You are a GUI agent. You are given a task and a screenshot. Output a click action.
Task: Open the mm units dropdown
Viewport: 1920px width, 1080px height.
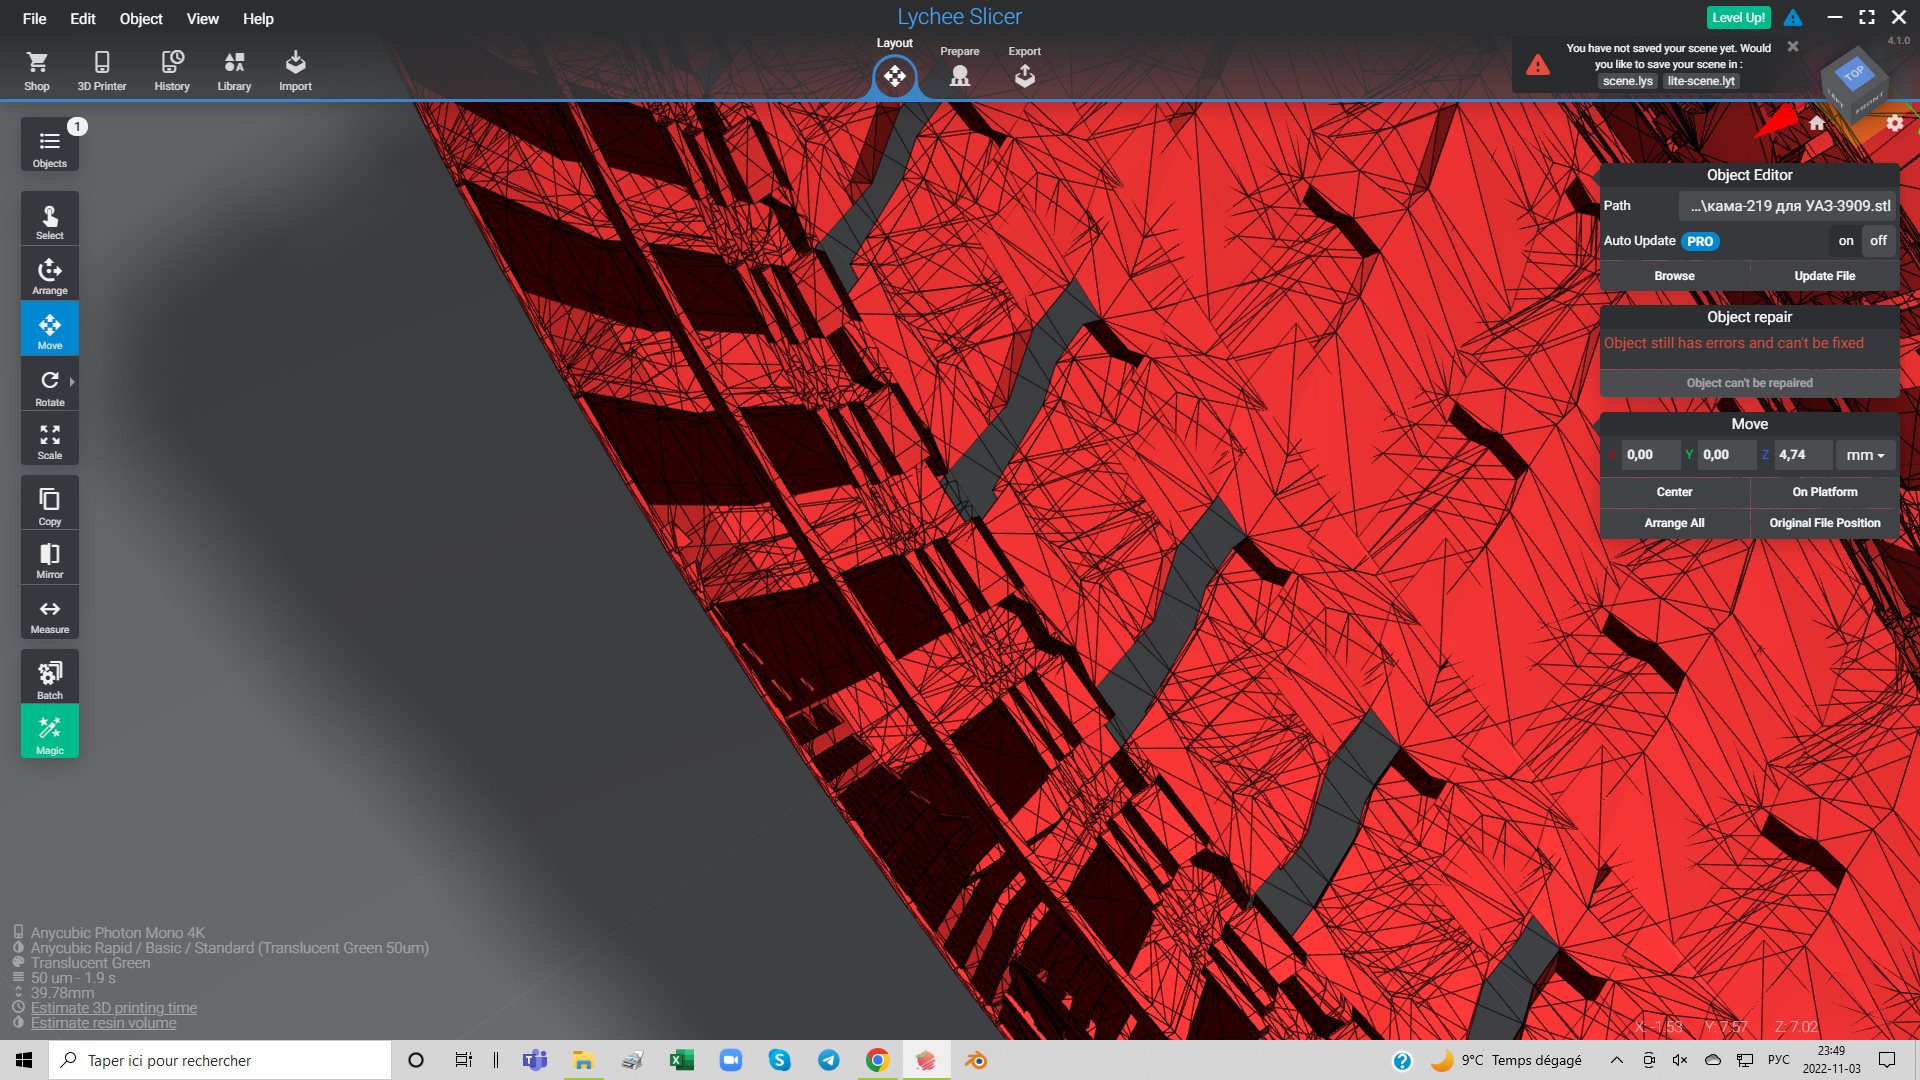1864,455
